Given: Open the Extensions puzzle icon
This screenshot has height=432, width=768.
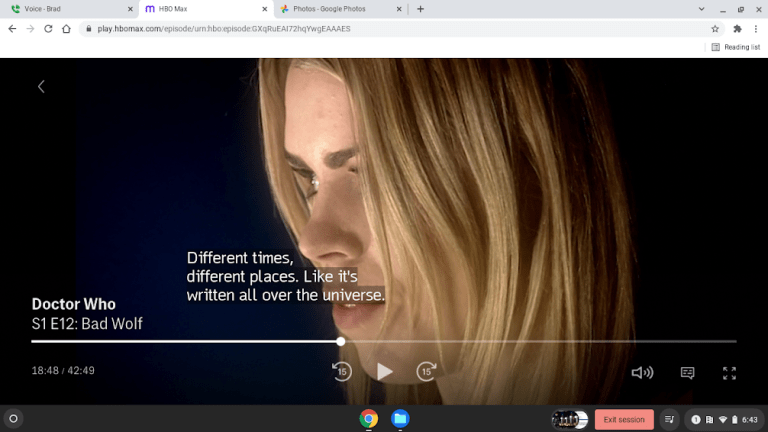Looking at the screenshot, I should pos(737,29).
